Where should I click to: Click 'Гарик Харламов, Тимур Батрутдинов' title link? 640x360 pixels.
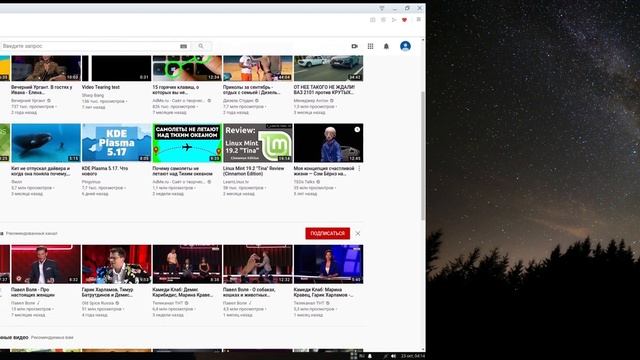[x=107, y=292]
